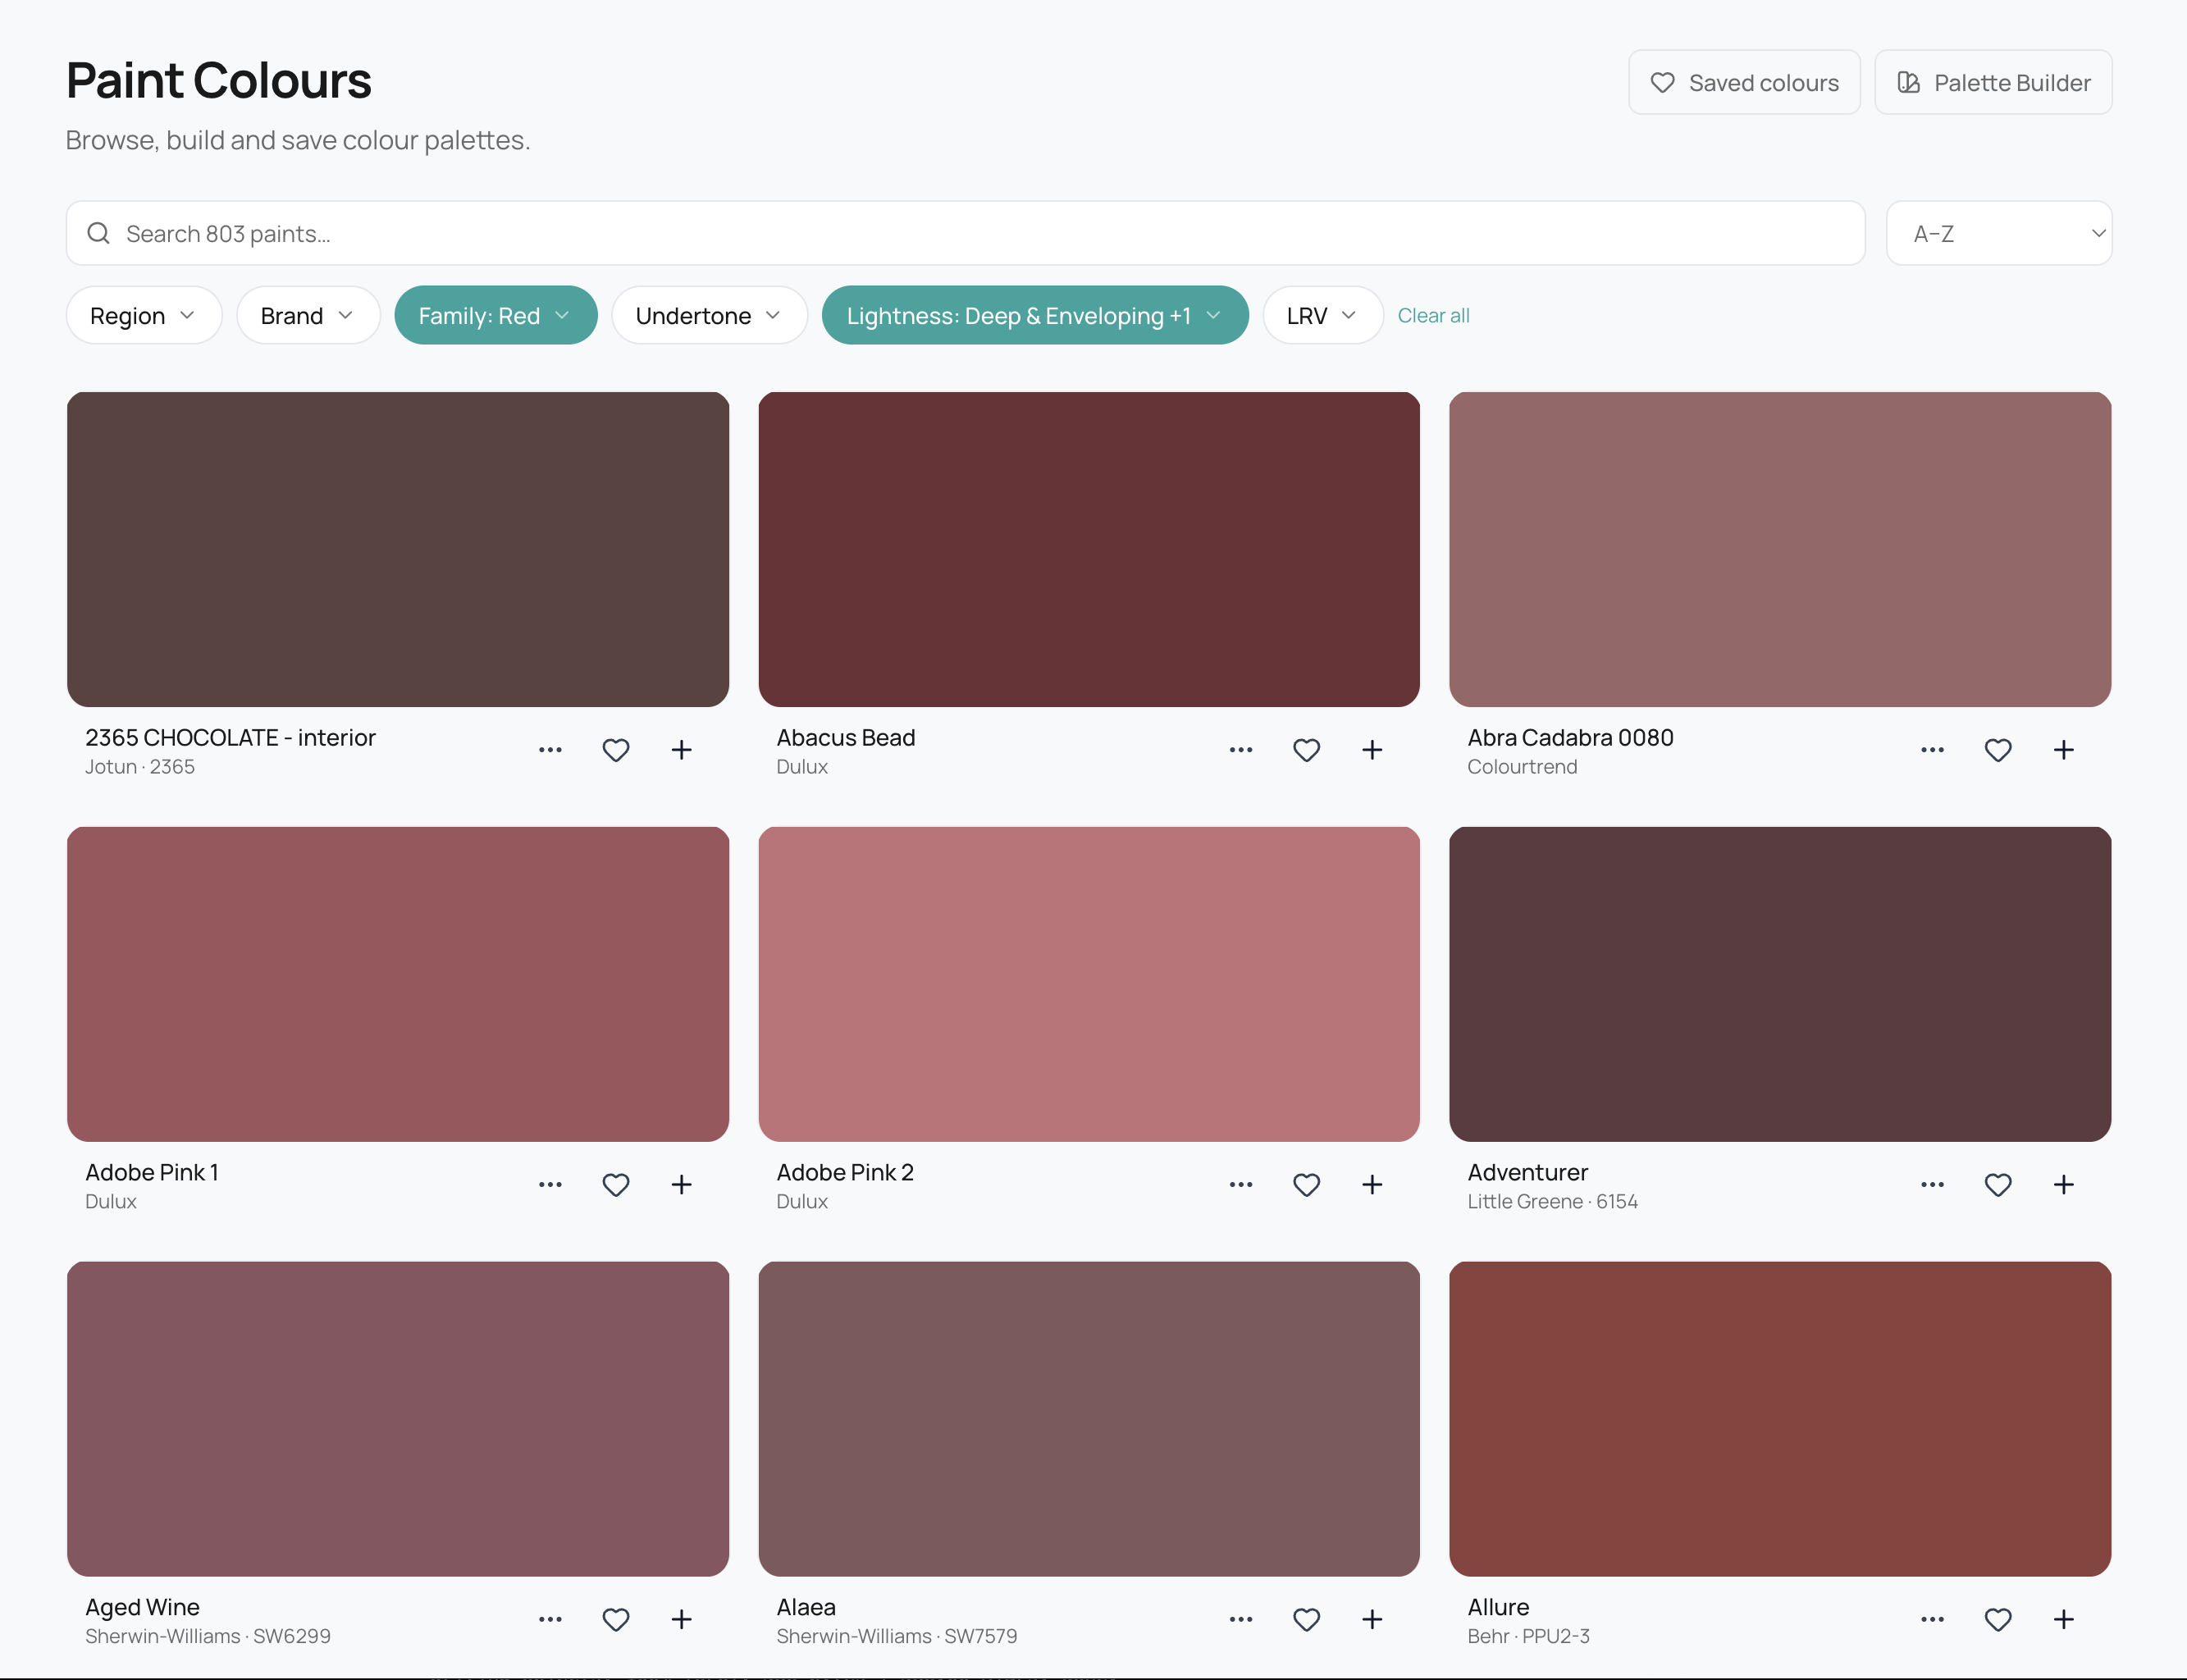Add Adobe Pink 2 to palette
The width and height of the screenshot is (2187, 1680).
click(x=1371, y=1184)
